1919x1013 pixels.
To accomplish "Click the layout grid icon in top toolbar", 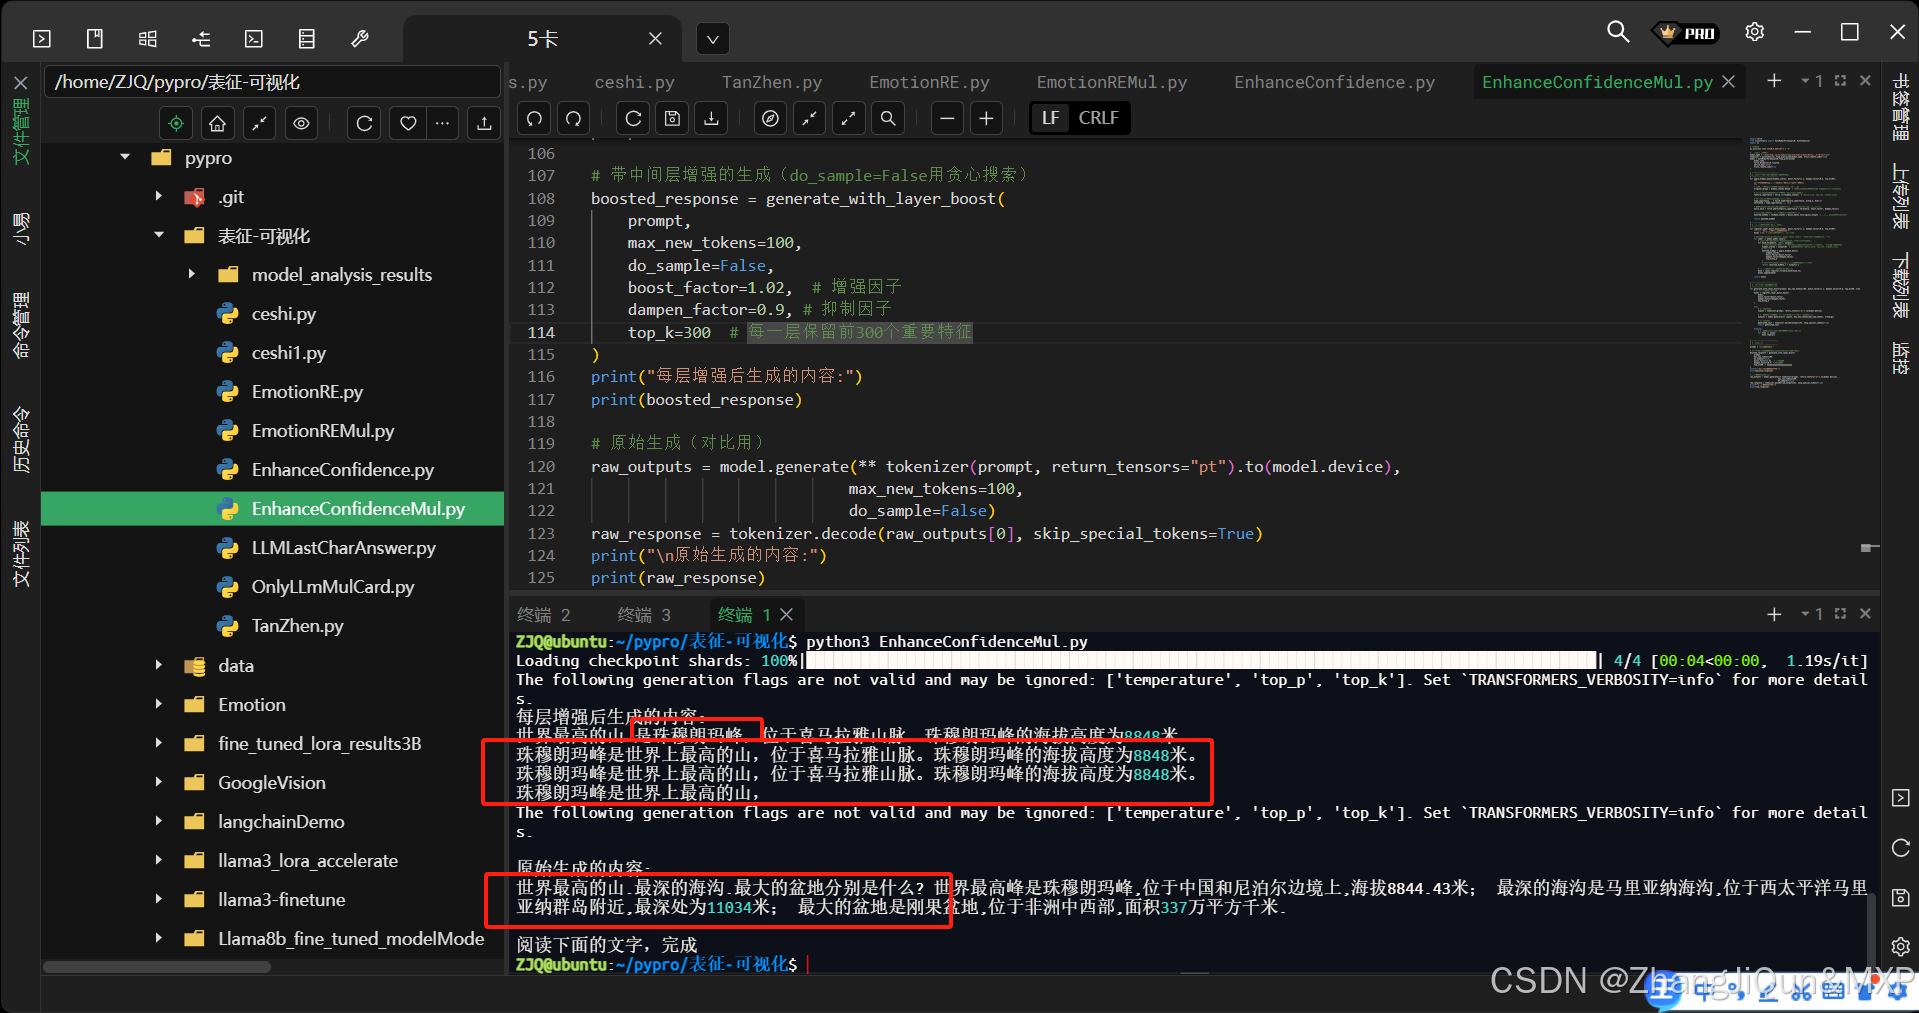I will pos(148,39).
